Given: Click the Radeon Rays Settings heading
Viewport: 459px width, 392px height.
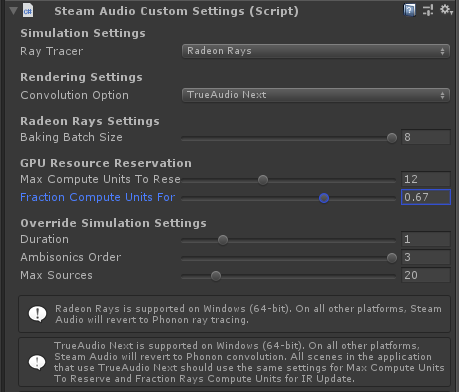Looking at the screenshot, I should click(90, 121).
